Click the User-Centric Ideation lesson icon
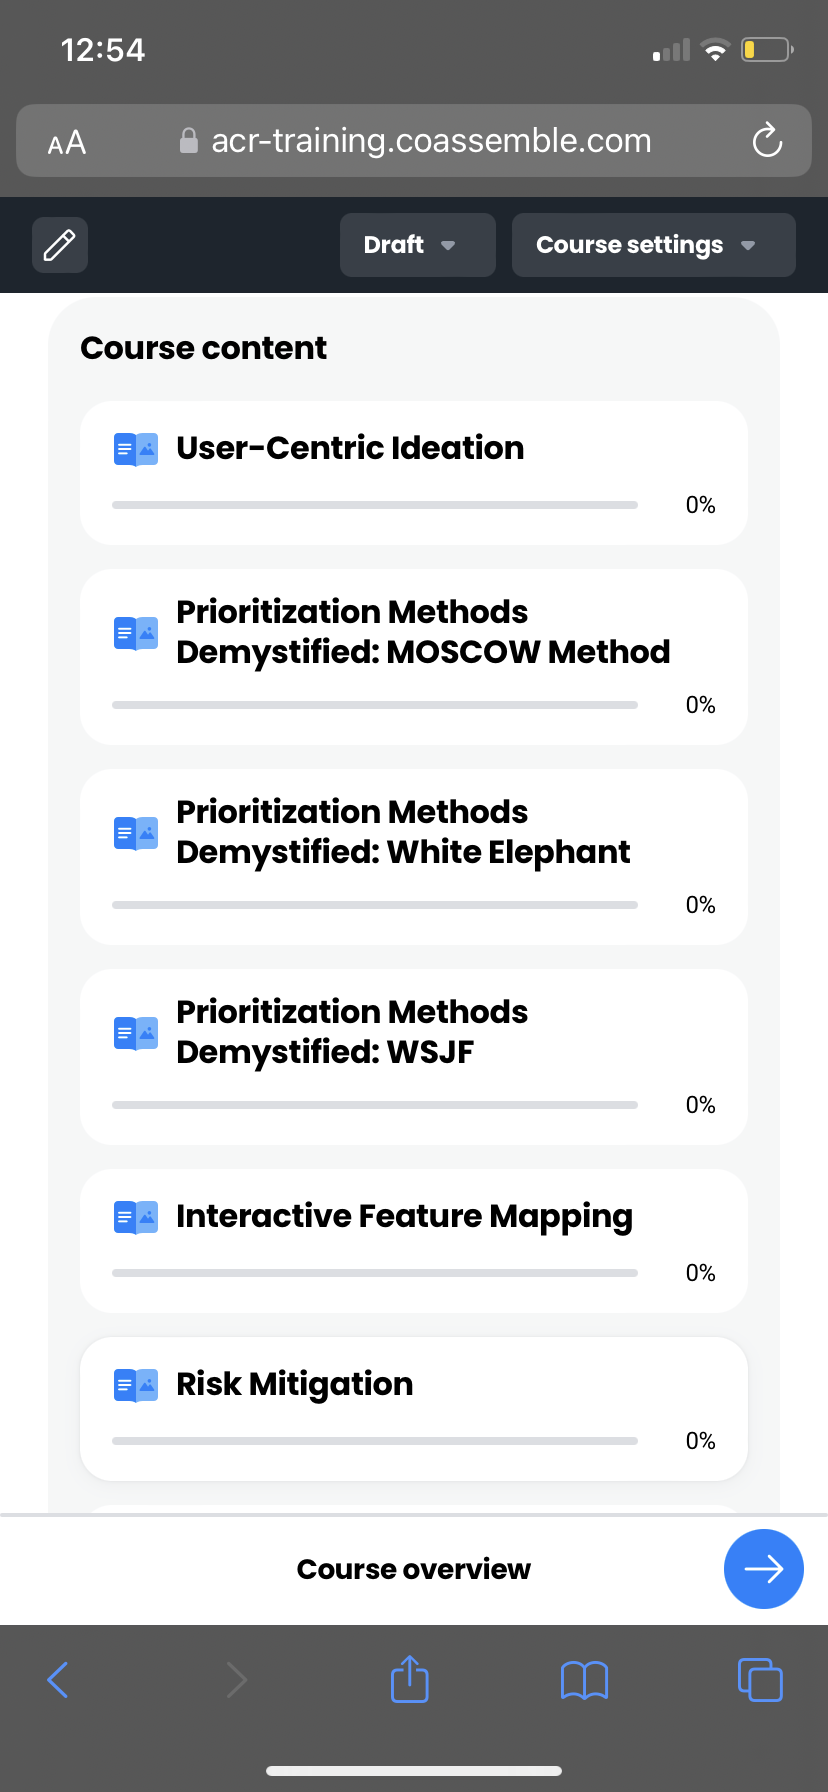 pos(136,449)
